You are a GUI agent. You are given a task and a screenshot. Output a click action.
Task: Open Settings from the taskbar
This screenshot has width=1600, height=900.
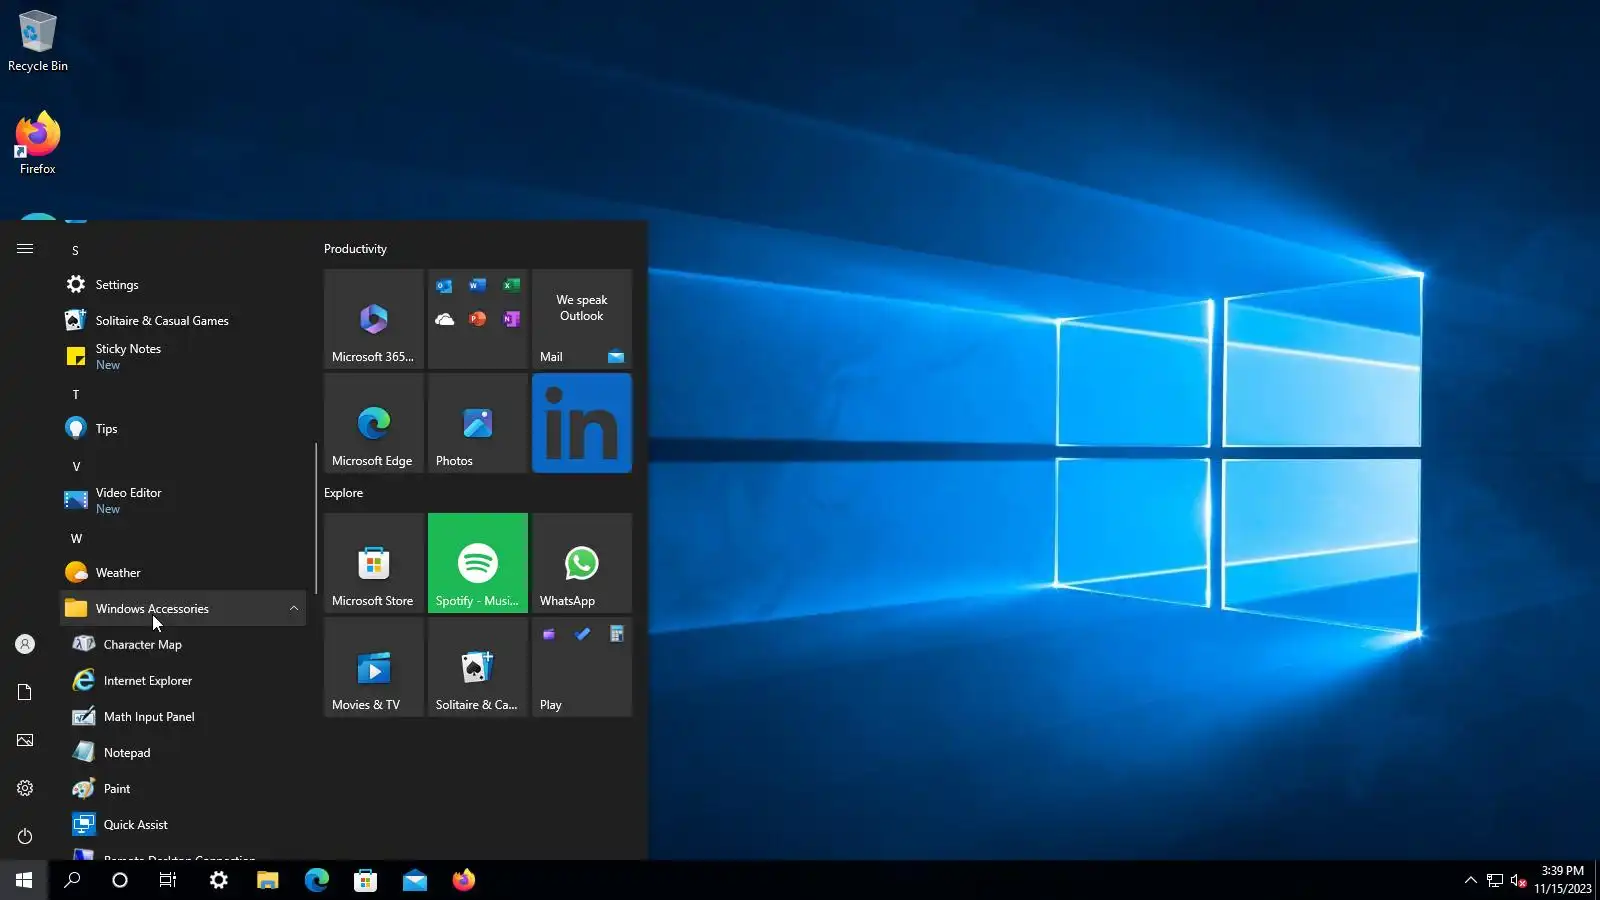click(218, 880)
